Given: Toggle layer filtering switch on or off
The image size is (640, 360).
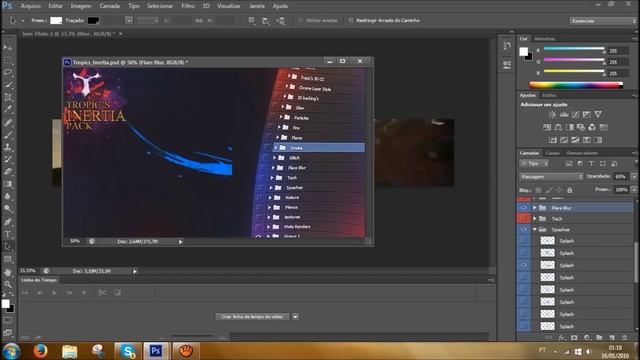Looking at the screenshot, I should click(636, 163).
